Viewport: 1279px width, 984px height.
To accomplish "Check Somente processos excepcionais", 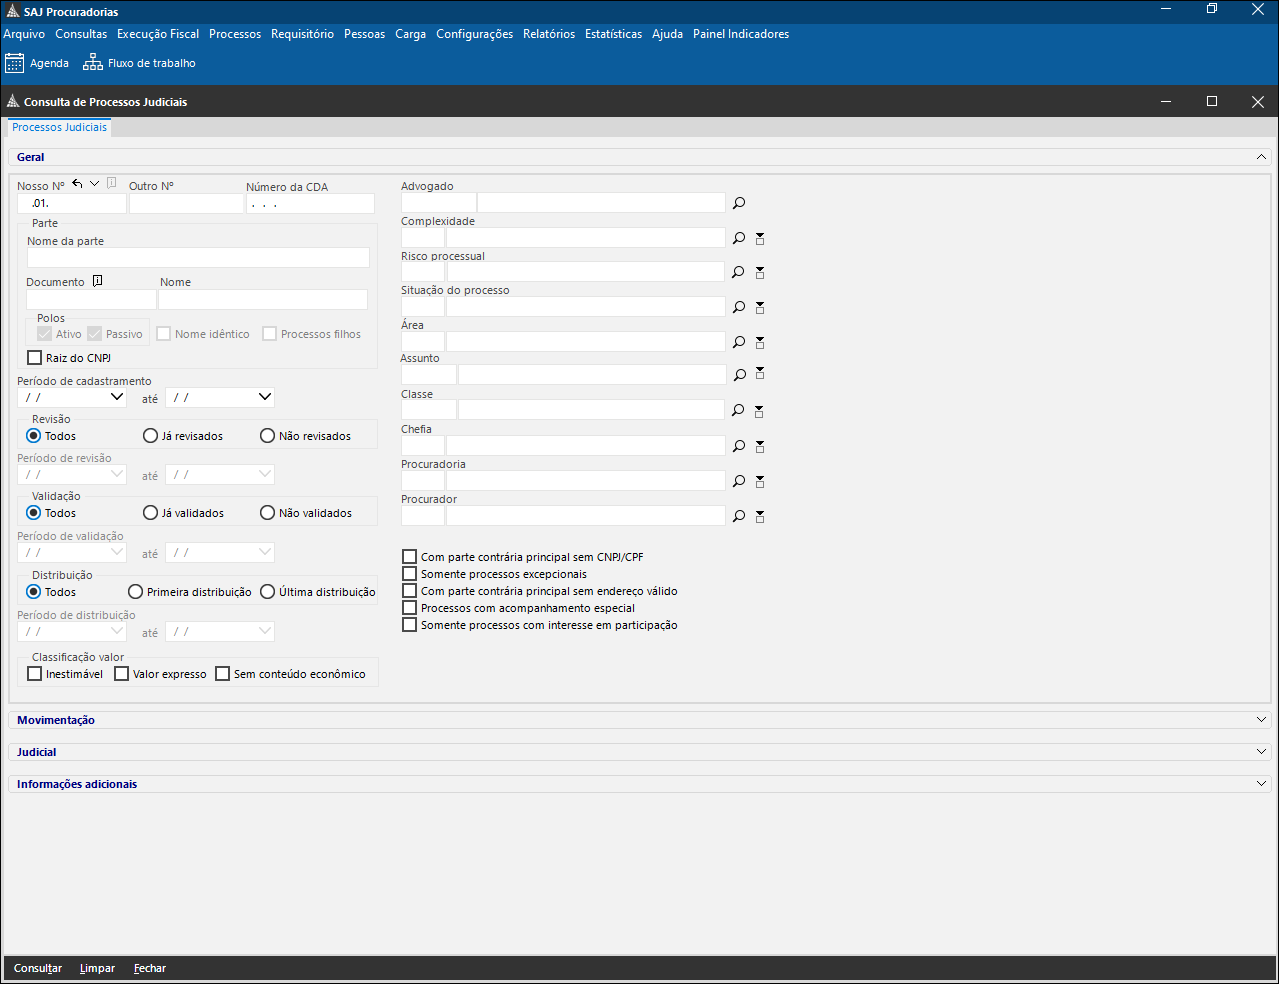I will pos(409,574).
